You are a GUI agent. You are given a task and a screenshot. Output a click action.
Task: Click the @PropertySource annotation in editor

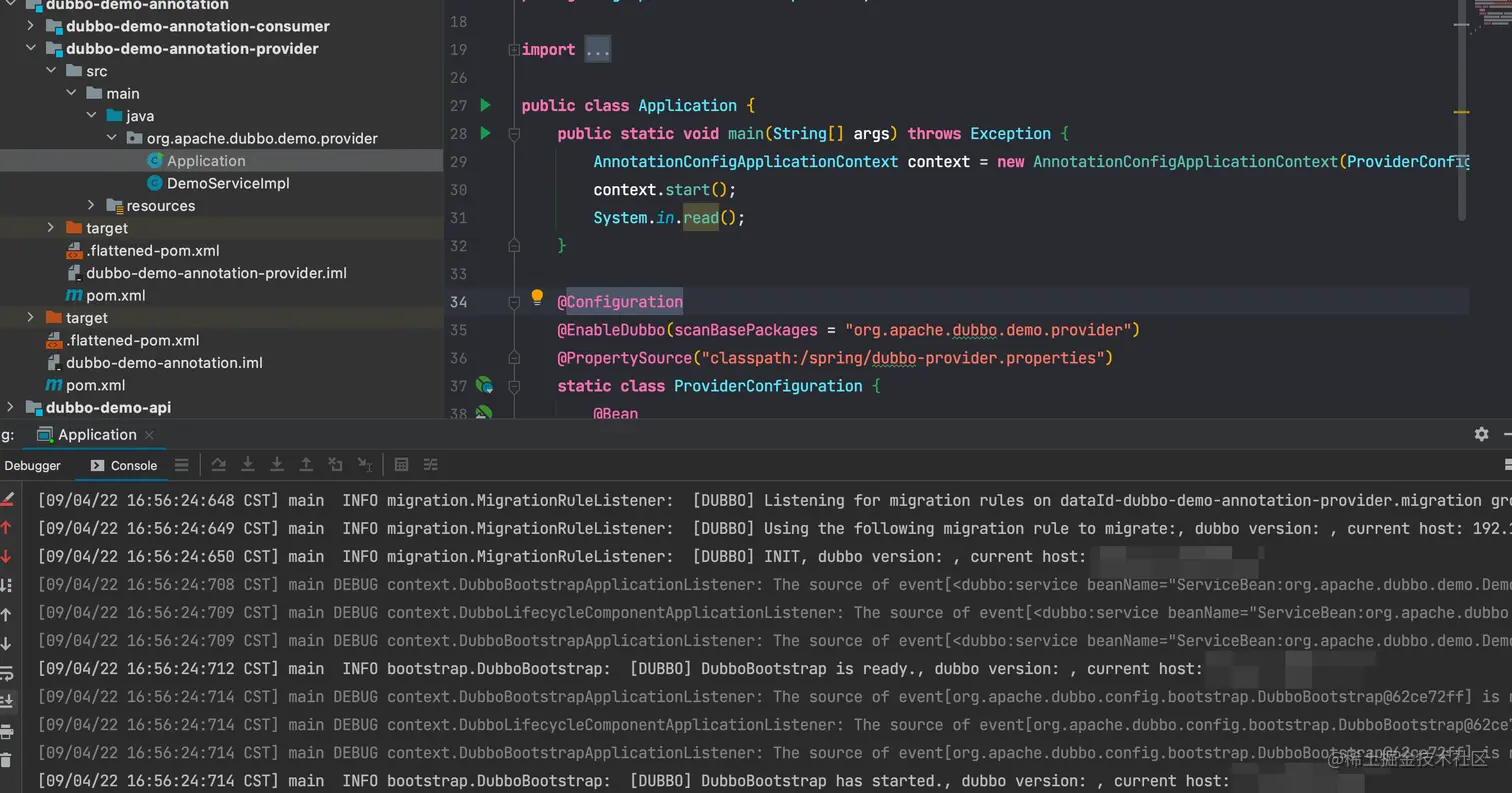[624, 357]
